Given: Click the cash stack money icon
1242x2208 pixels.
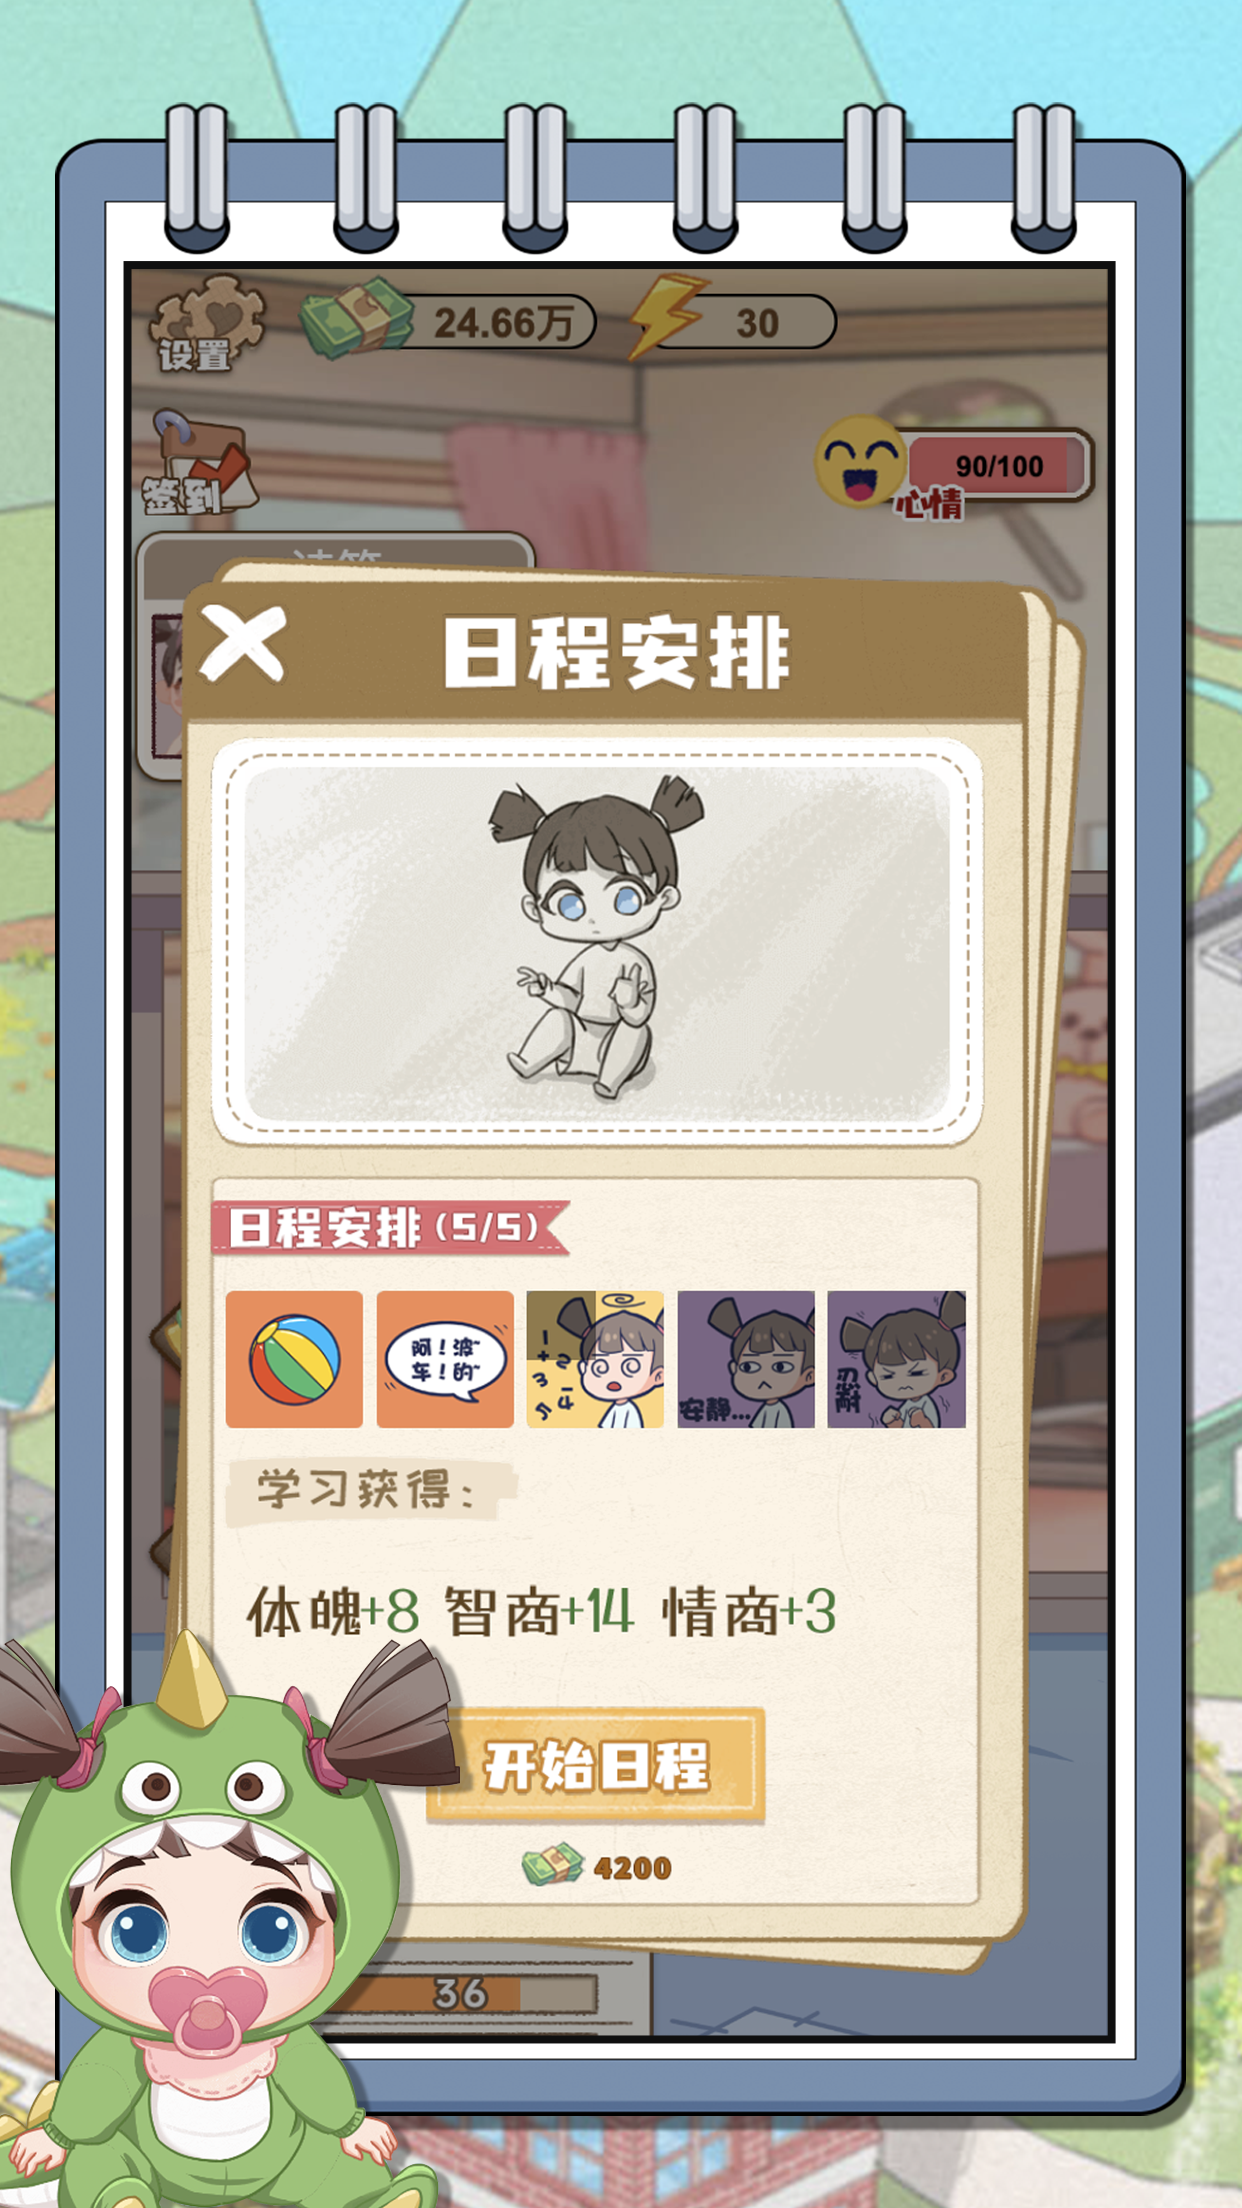Looking at the screenshot, I should (x=357, y=318).
